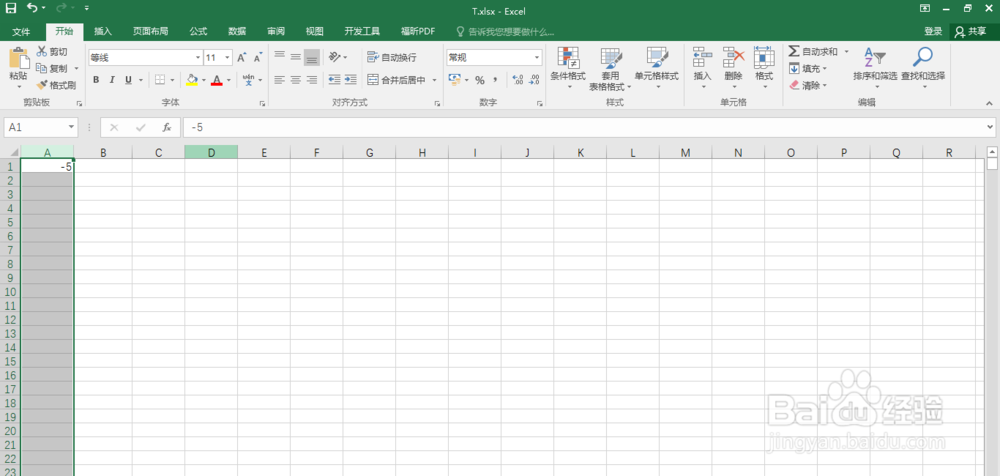Expand the formula bar chevron
Image resolution: width=1000 pixels, height=476 pixels.
coord(990,127)
